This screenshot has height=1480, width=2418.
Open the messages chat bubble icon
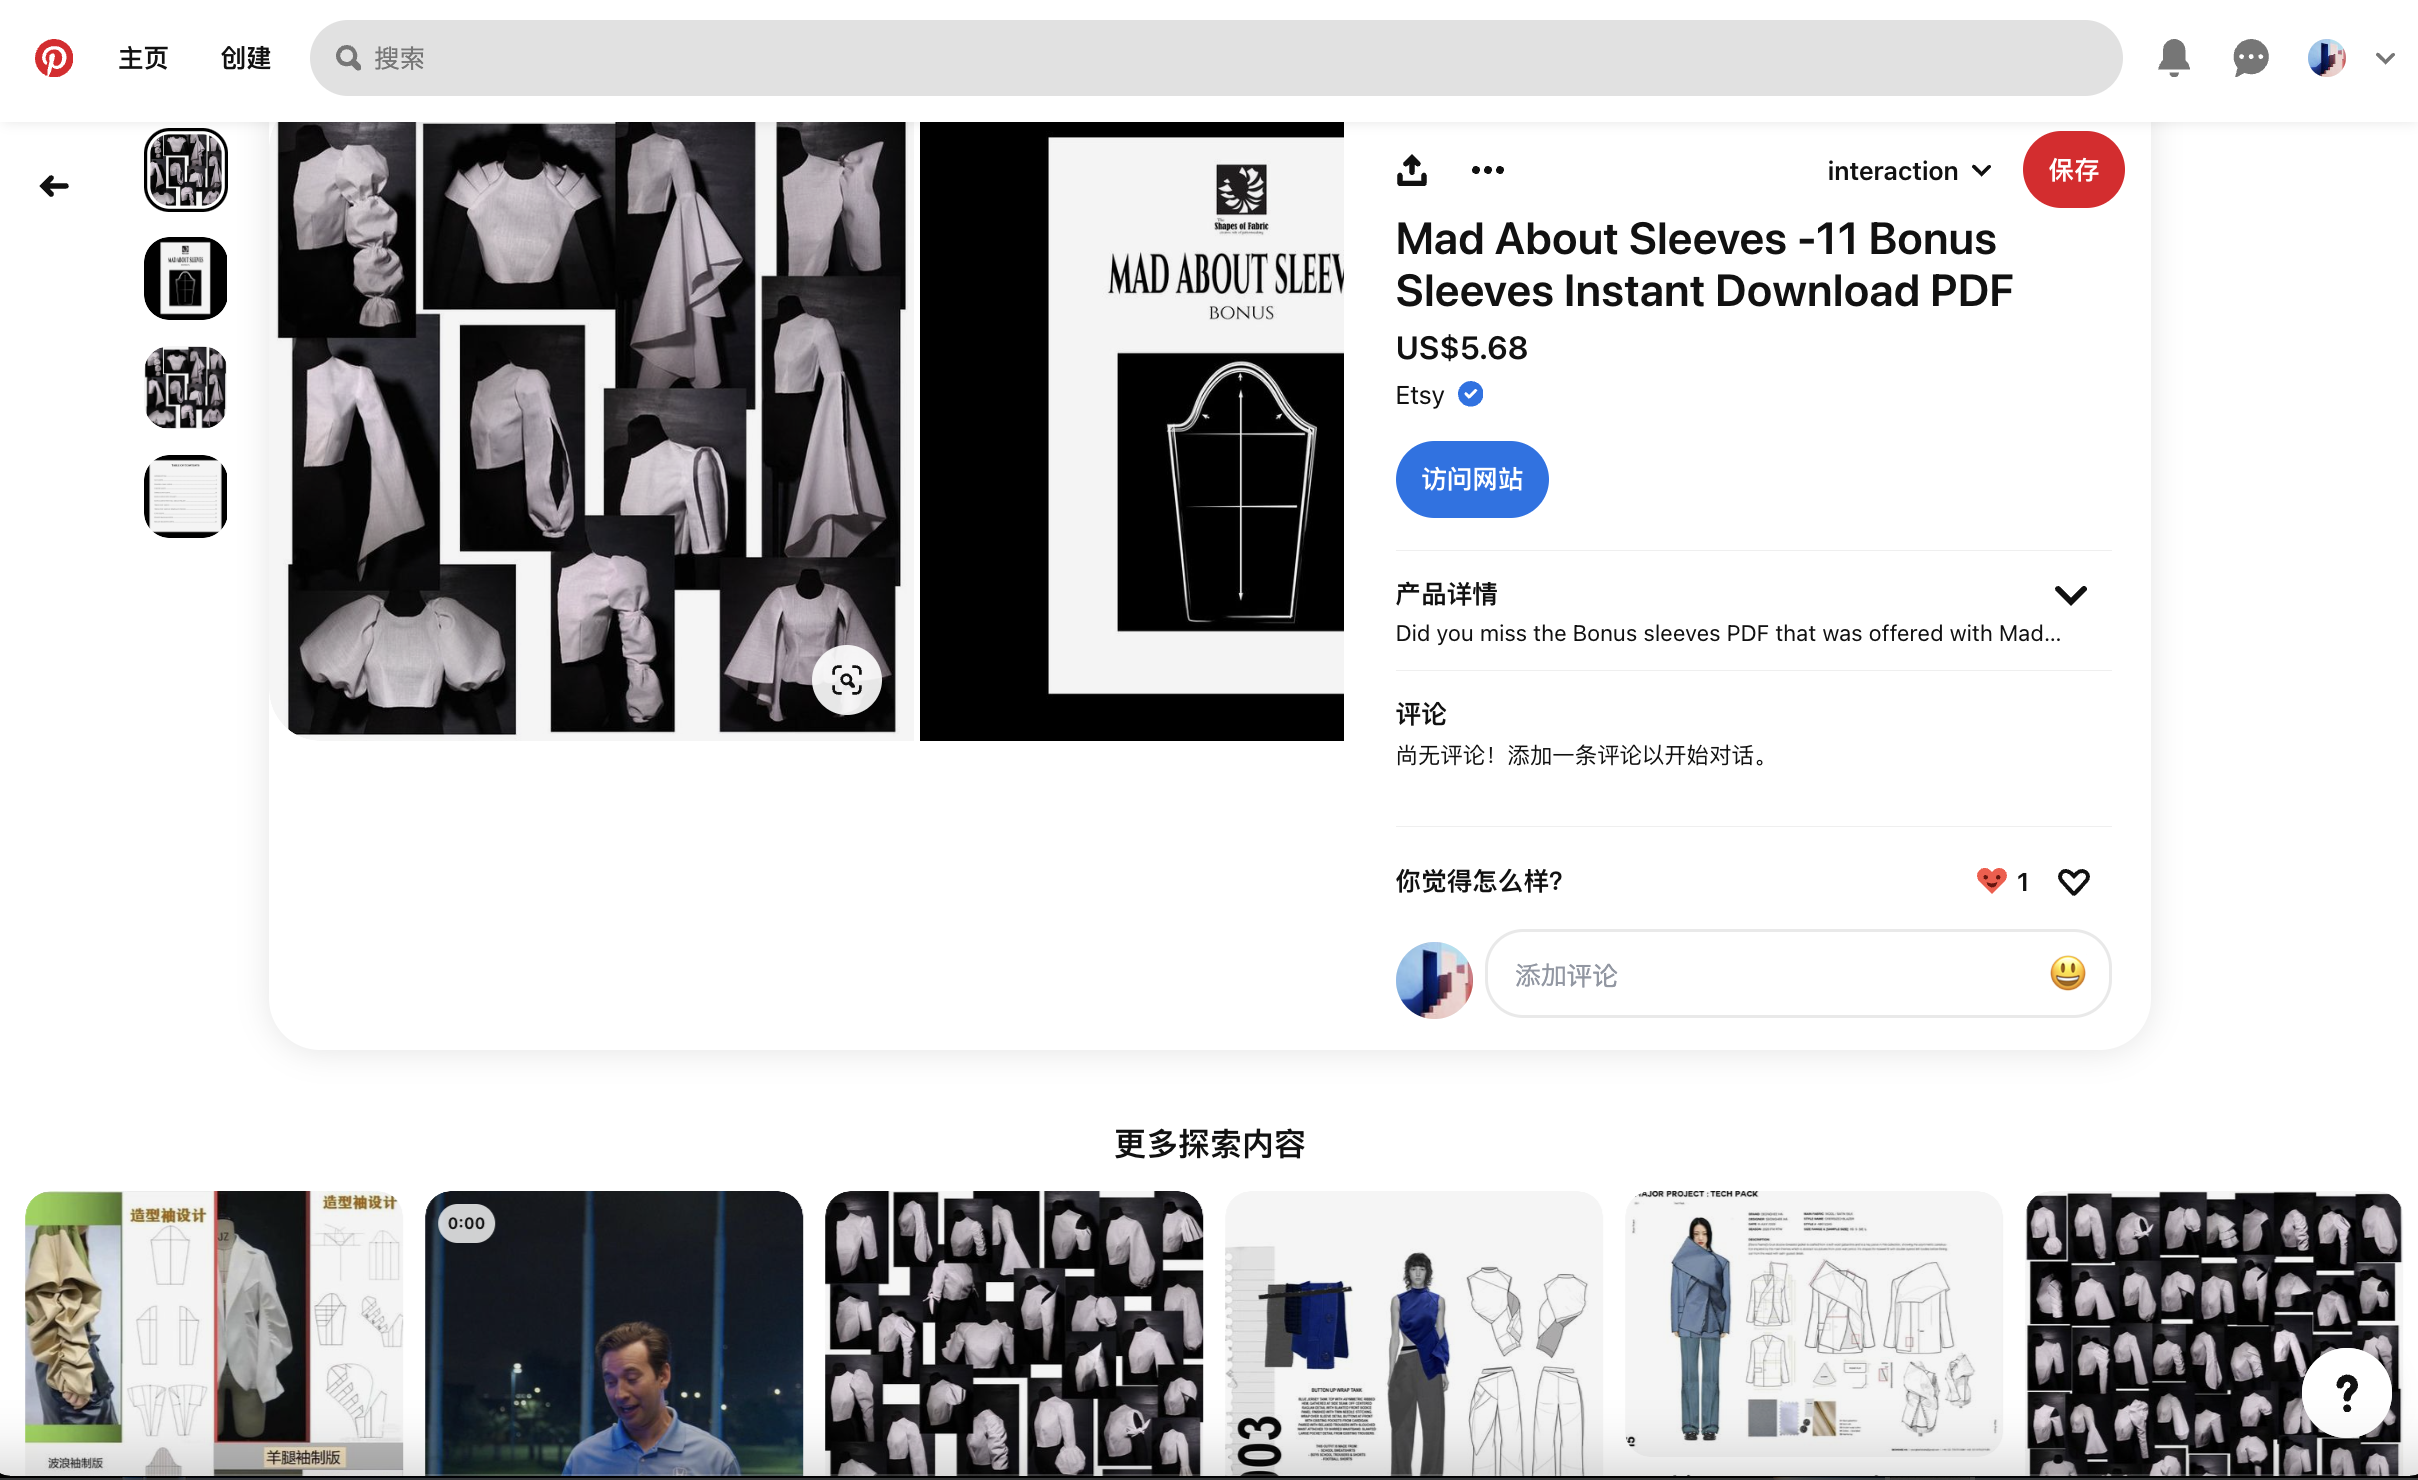pos(2250,58)
